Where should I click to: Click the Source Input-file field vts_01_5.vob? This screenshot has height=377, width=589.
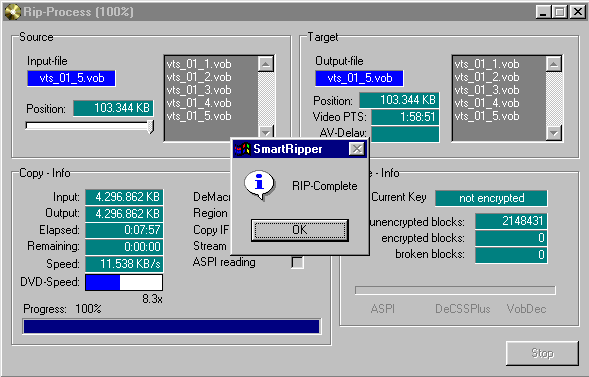[x=71, y=78]
